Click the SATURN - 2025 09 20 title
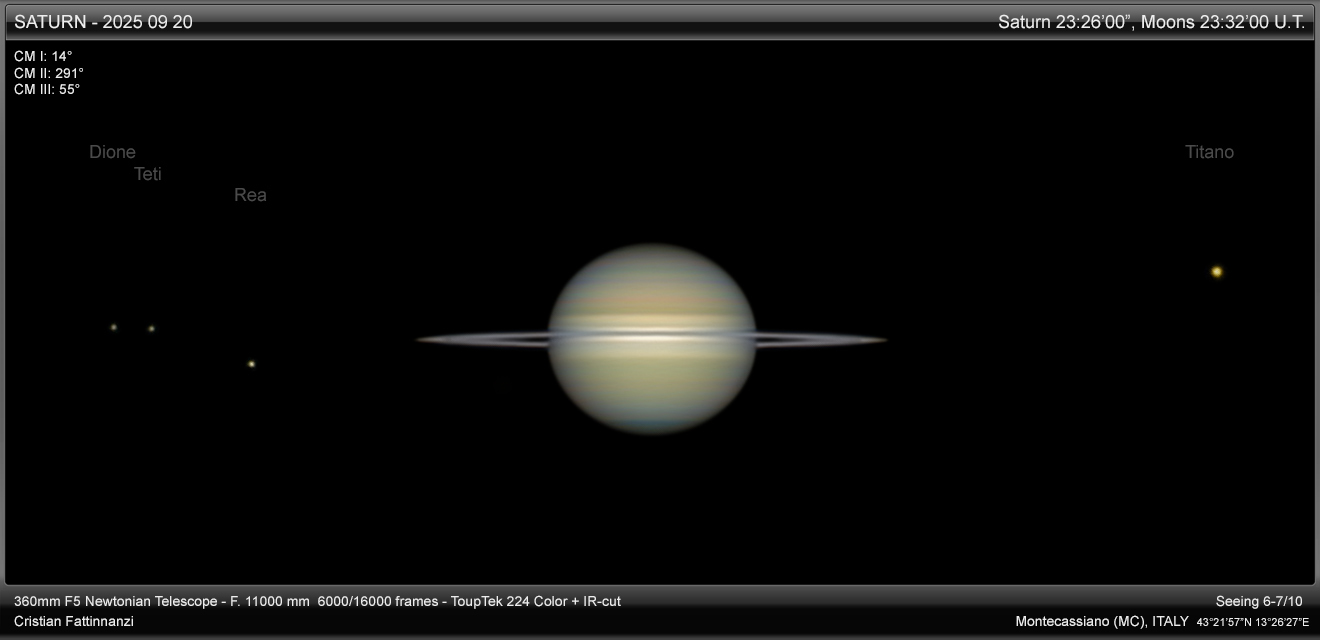 coord(103,22)
